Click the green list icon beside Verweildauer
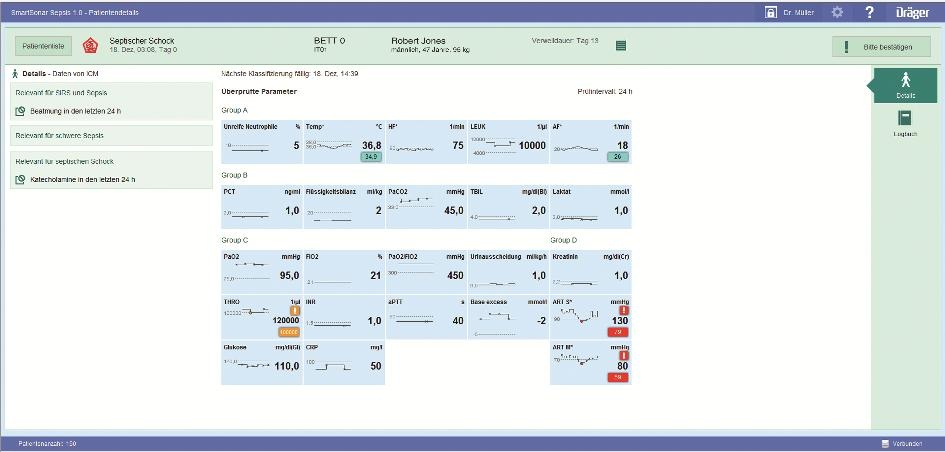The width and height of the screenshot is (945, 452). [620, 45]
